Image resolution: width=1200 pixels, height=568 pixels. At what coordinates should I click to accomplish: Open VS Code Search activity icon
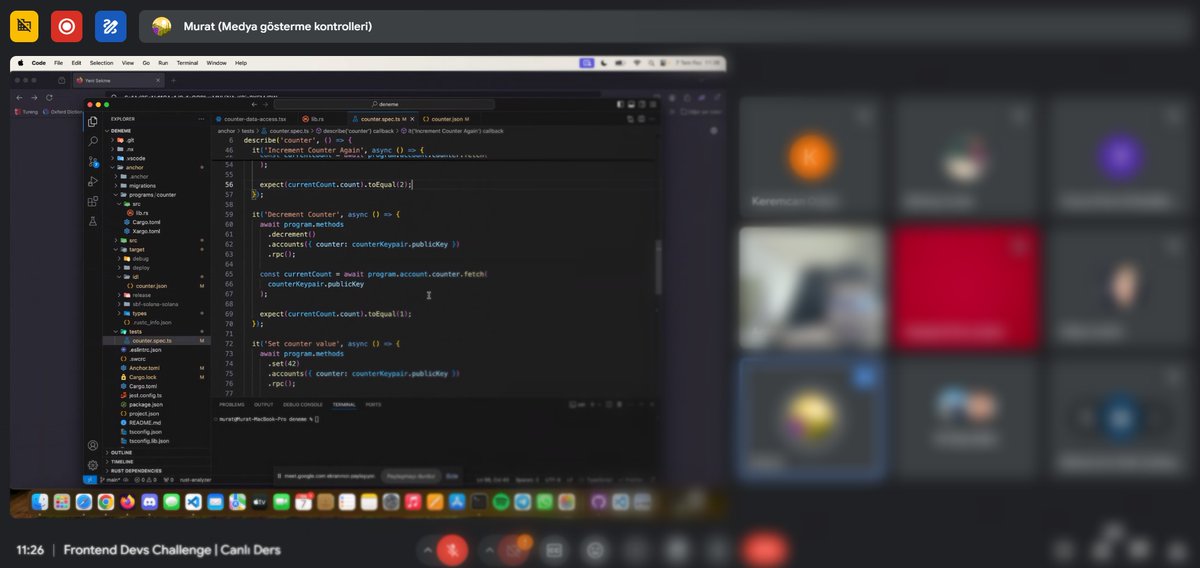click(93, 141)
